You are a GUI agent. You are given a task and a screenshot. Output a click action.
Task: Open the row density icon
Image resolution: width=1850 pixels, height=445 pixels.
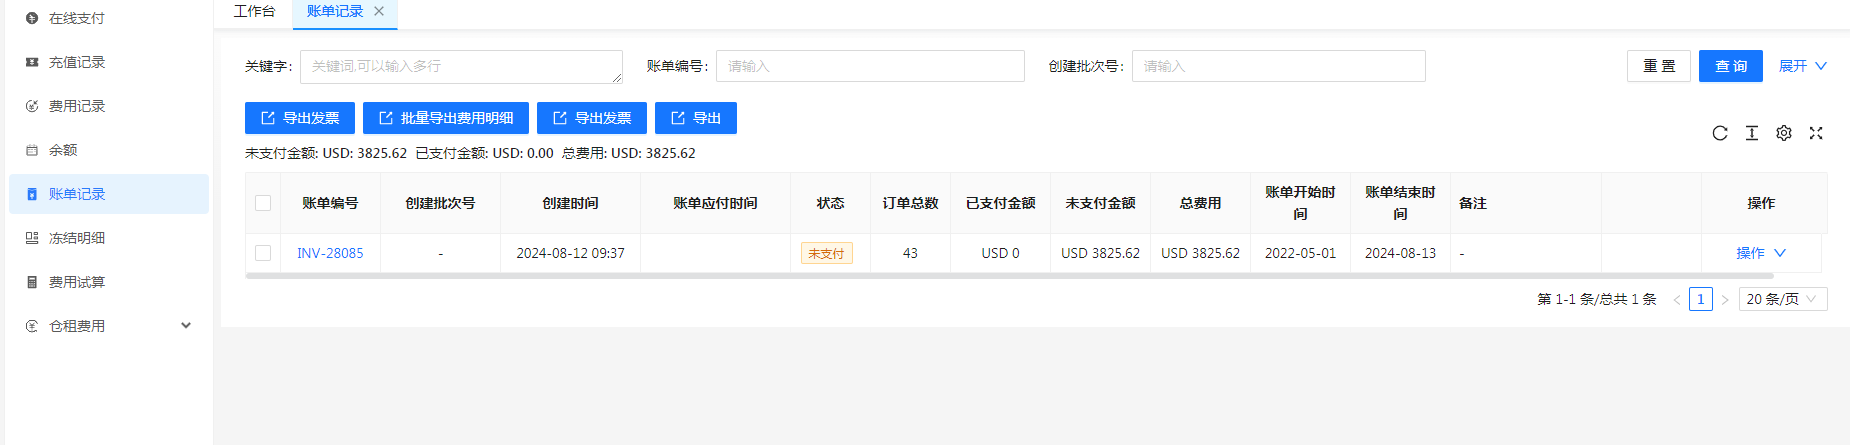1751,133
